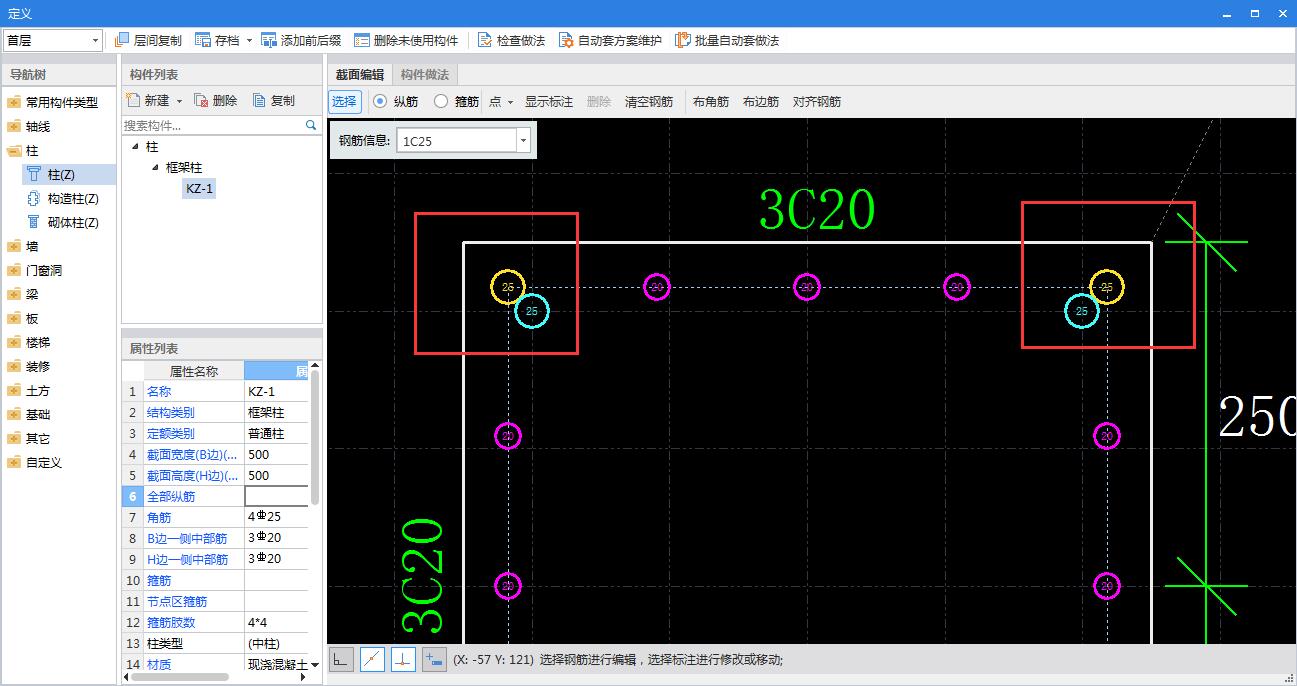Open the 基础 category in the navigation tree

[38, 414]
